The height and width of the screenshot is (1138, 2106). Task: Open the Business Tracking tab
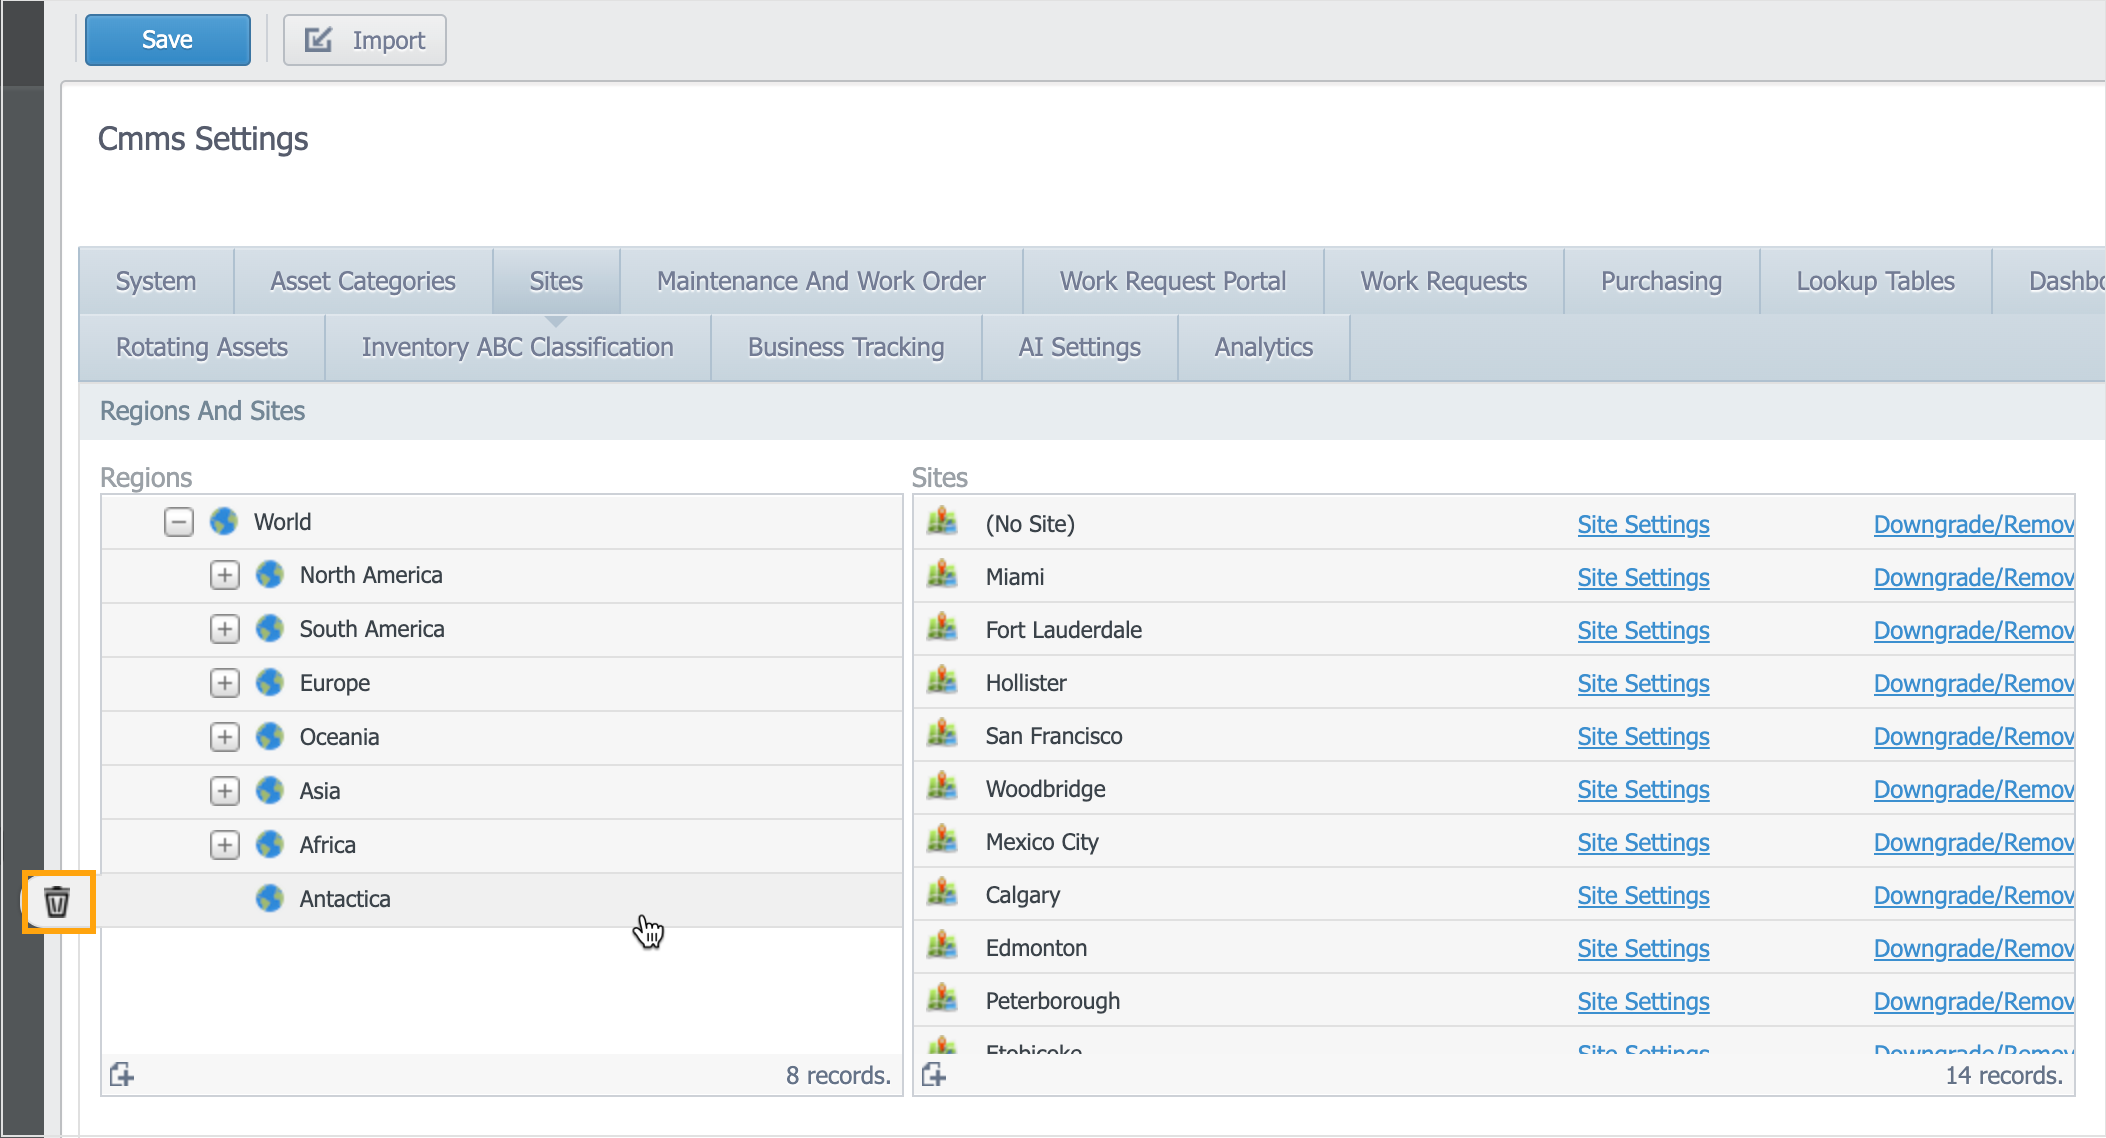tap(846, 347)
